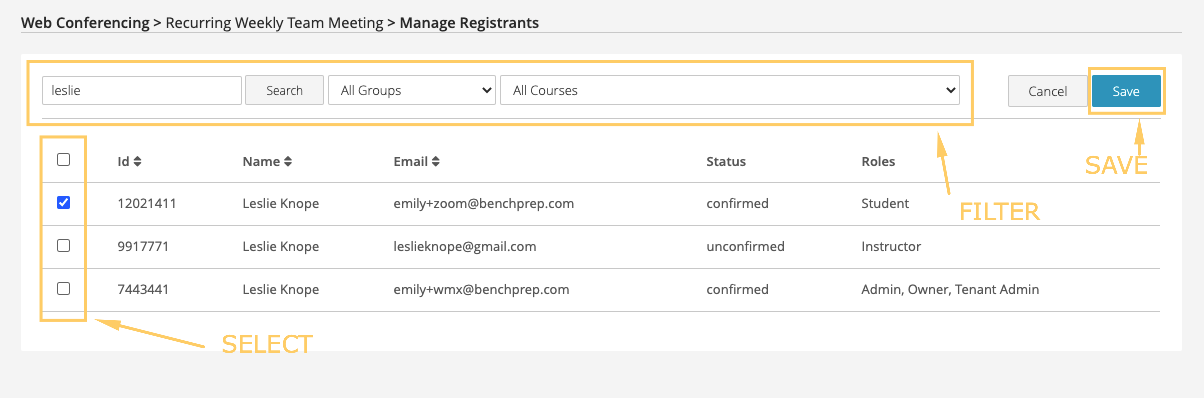This screenshot has width=1204, height=398.
Task: Open Recurring Weekly Team Meeting breadcrumb
Action: [274, 22]
